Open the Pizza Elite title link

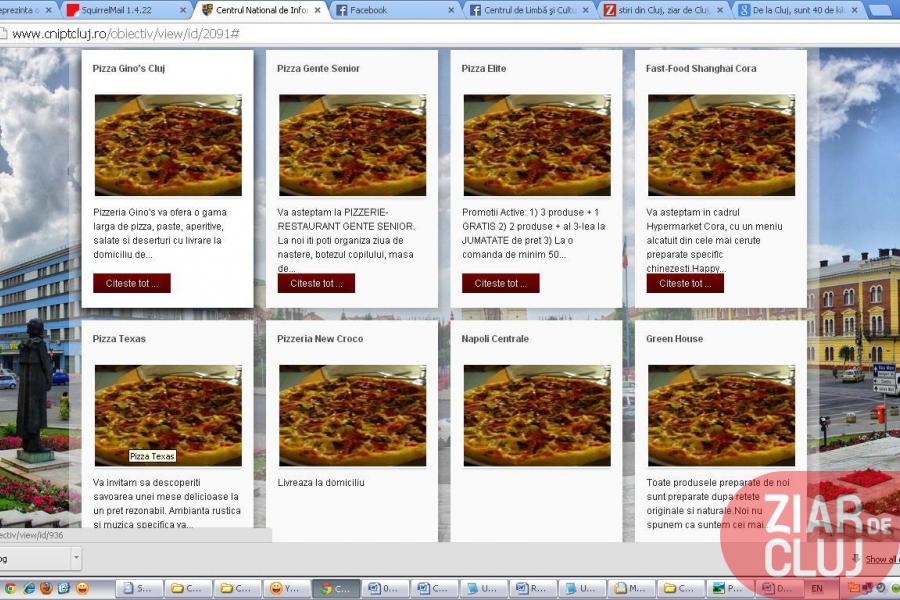coord(484,68)
